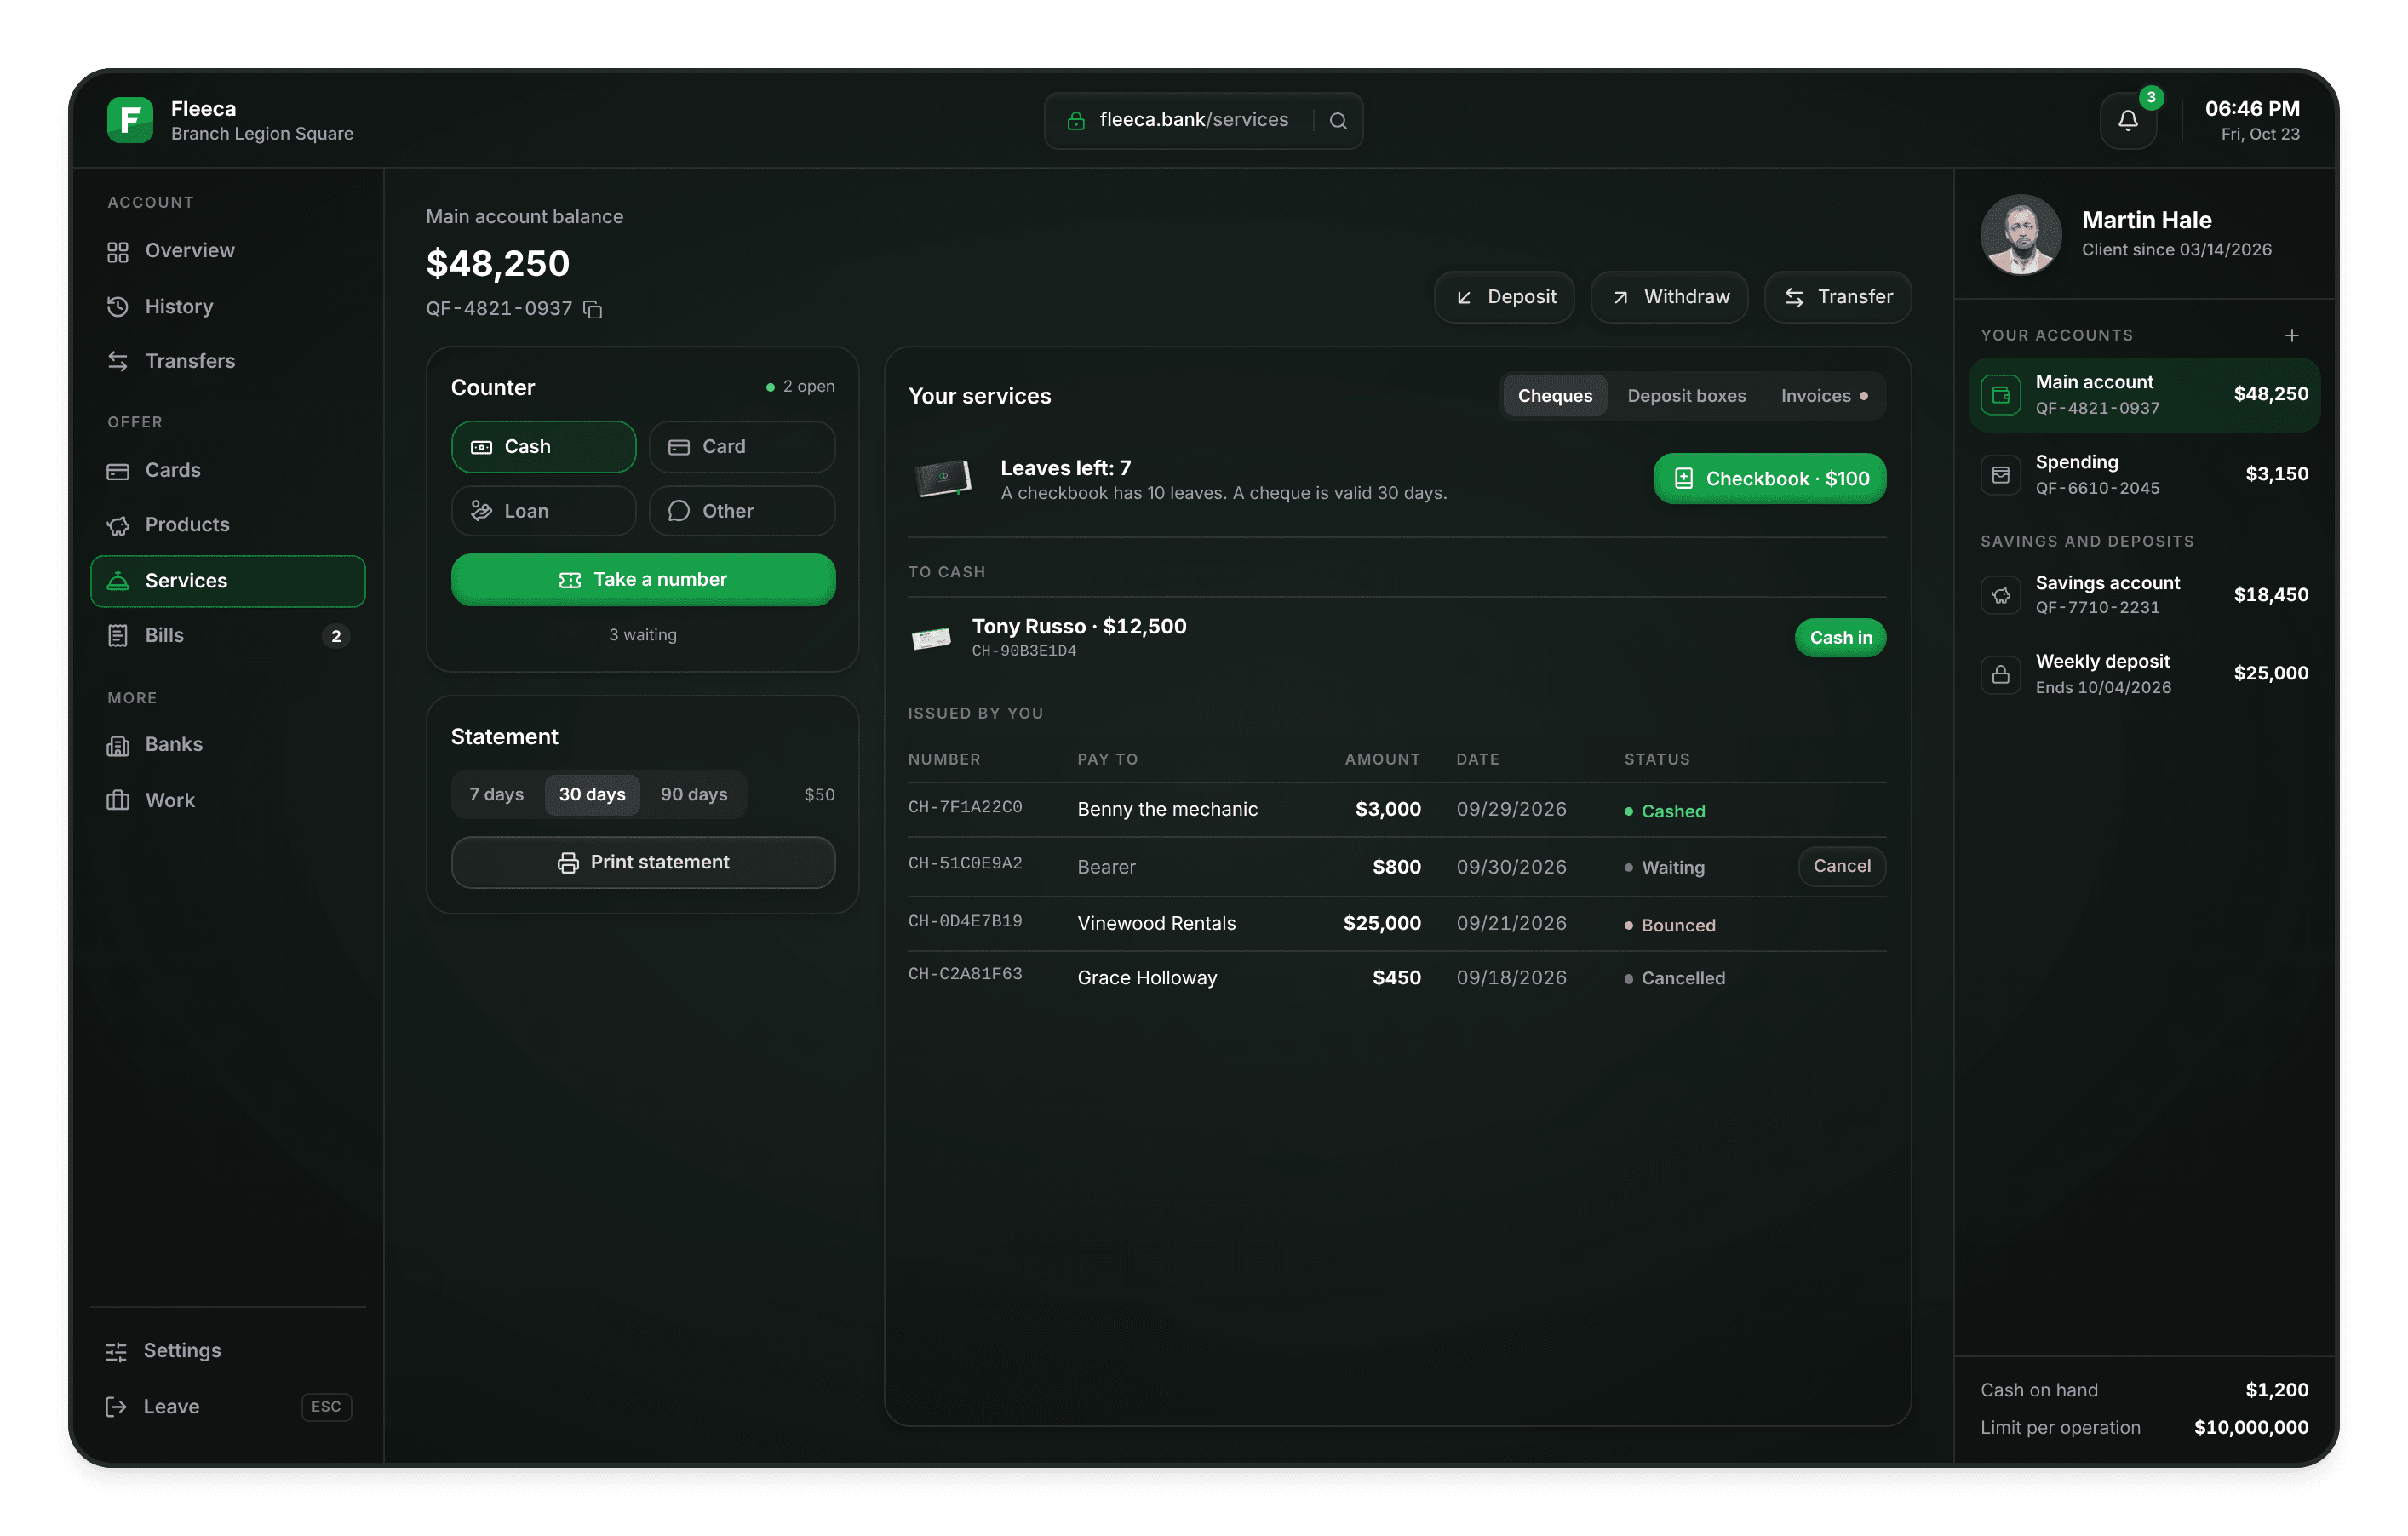Click the Savings account piggy bank icon

(2001, 595)
